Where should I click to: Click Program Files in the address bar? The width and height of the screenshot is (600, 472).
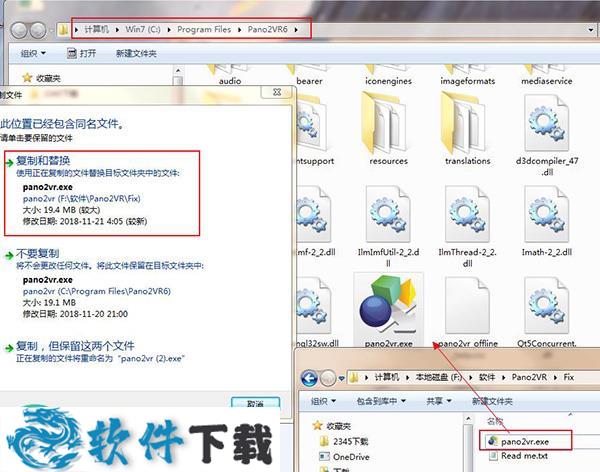204,29
